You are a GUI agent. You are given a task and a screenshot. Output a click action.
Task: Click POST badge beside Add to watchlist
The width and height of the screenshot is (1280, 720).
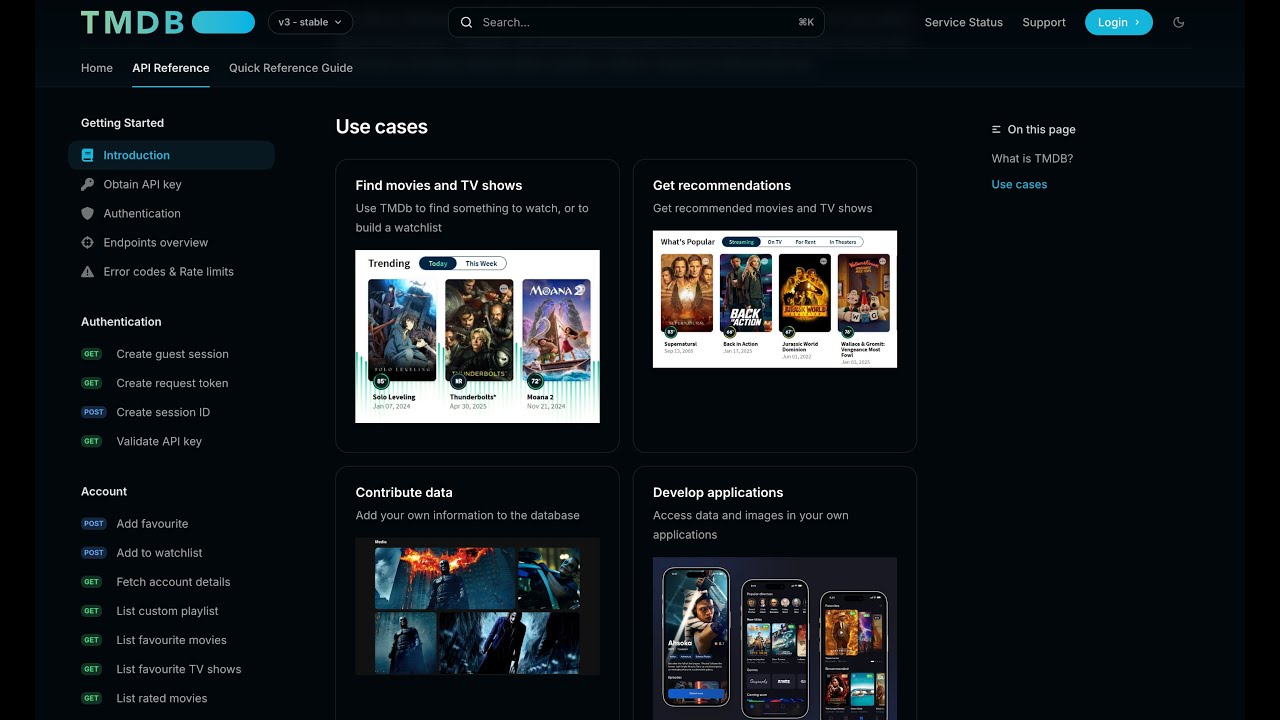(x=94, y=553)
